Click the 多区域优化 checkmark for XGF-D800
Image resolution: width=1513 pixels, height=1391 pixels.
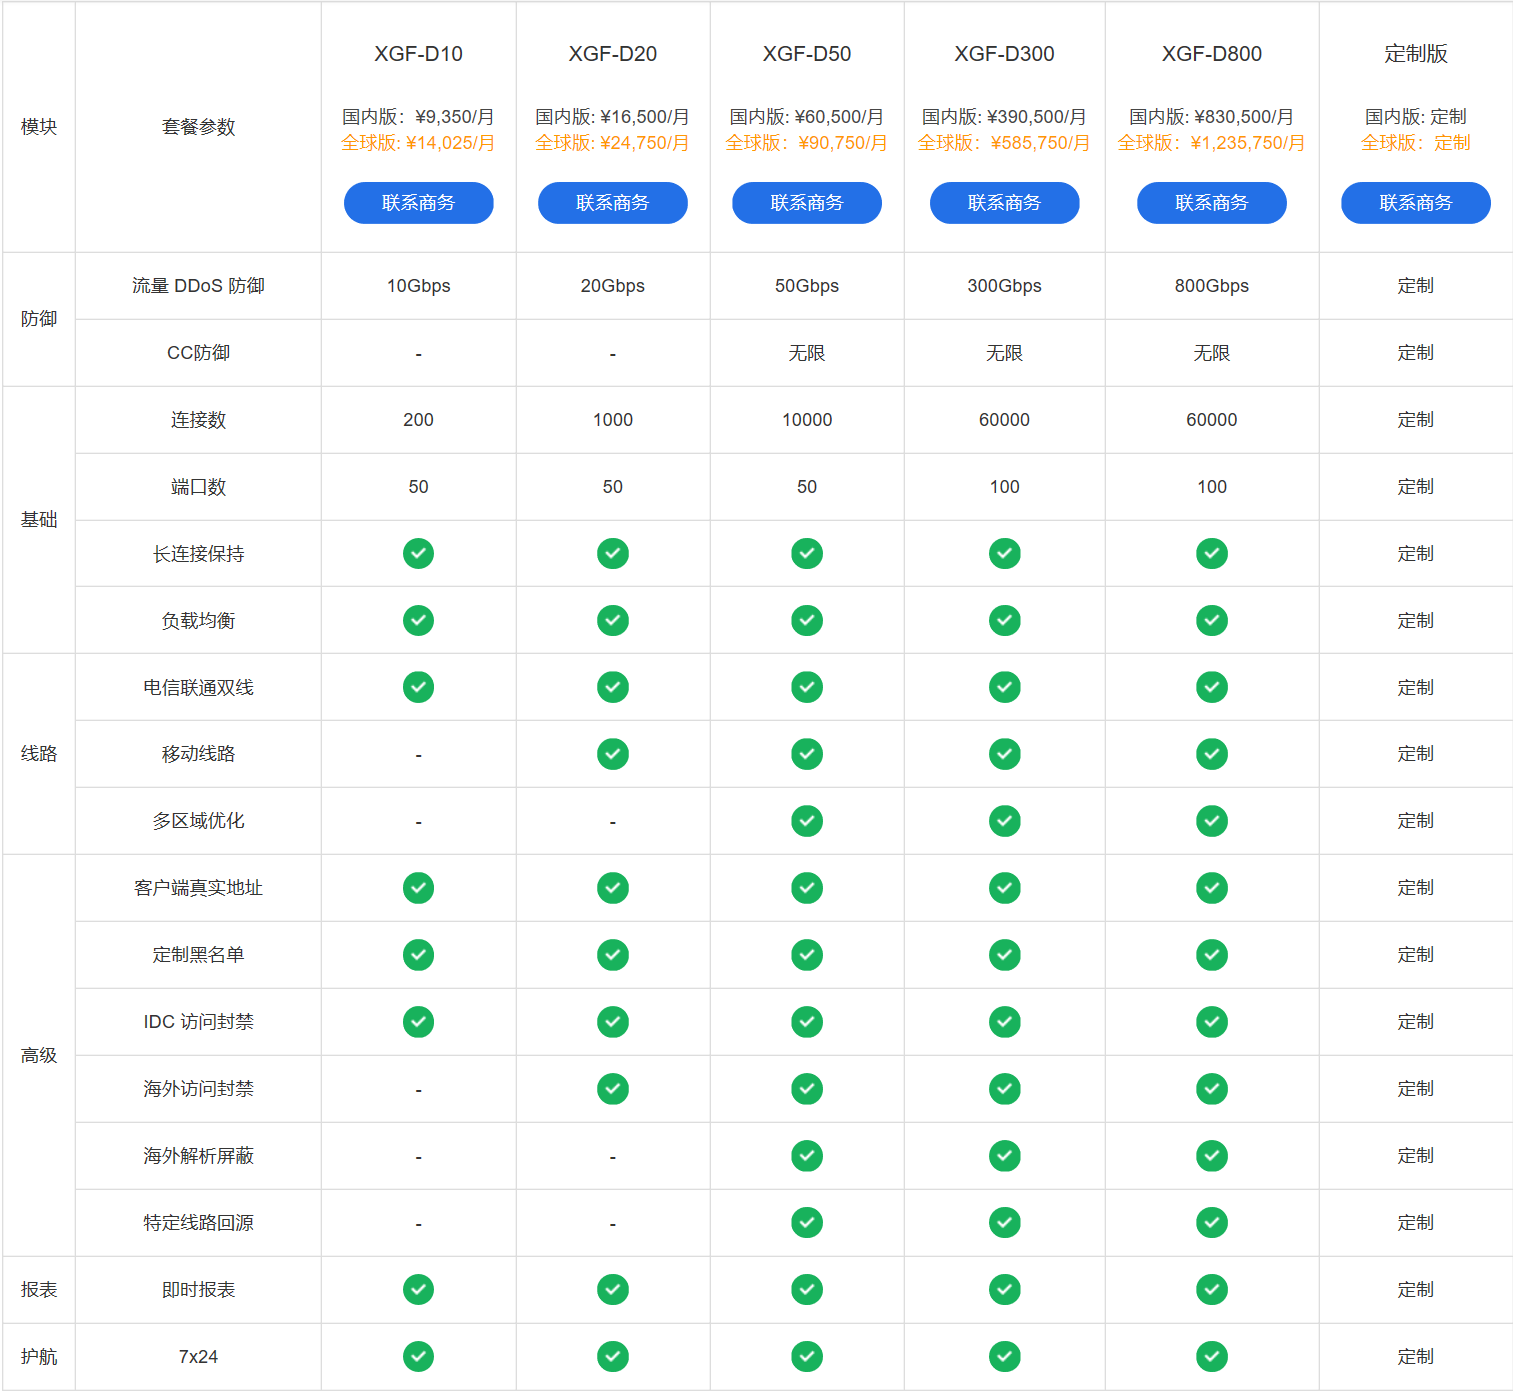1211,821
